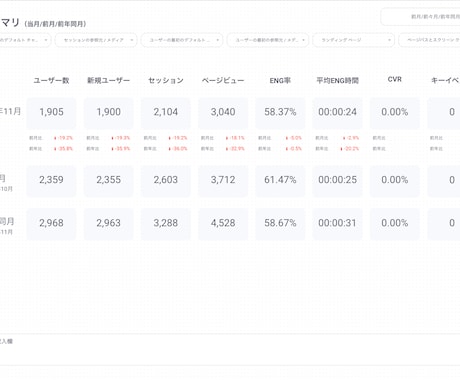This screenshot has width=460, height=380.
Task: Click the 2,968 users value
Action: tap(51, 223)
